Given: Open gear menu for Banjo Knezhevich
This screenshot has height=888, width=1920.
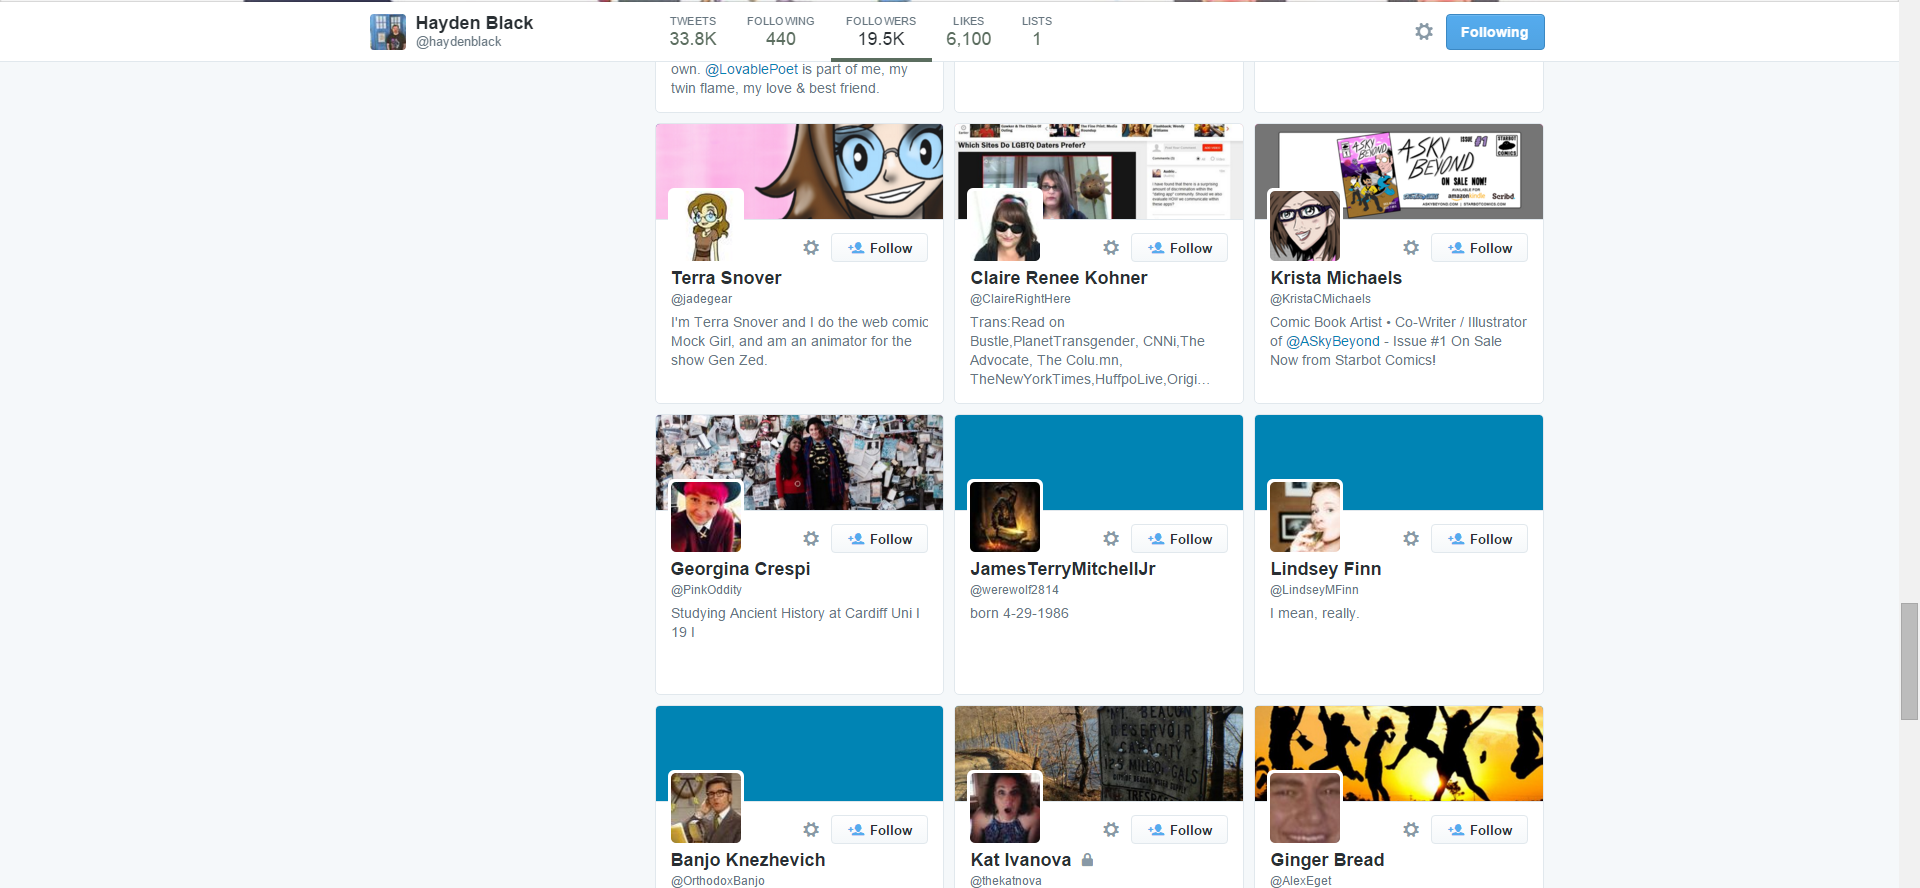Looking at the screenshot, I should tap(811, 829).
